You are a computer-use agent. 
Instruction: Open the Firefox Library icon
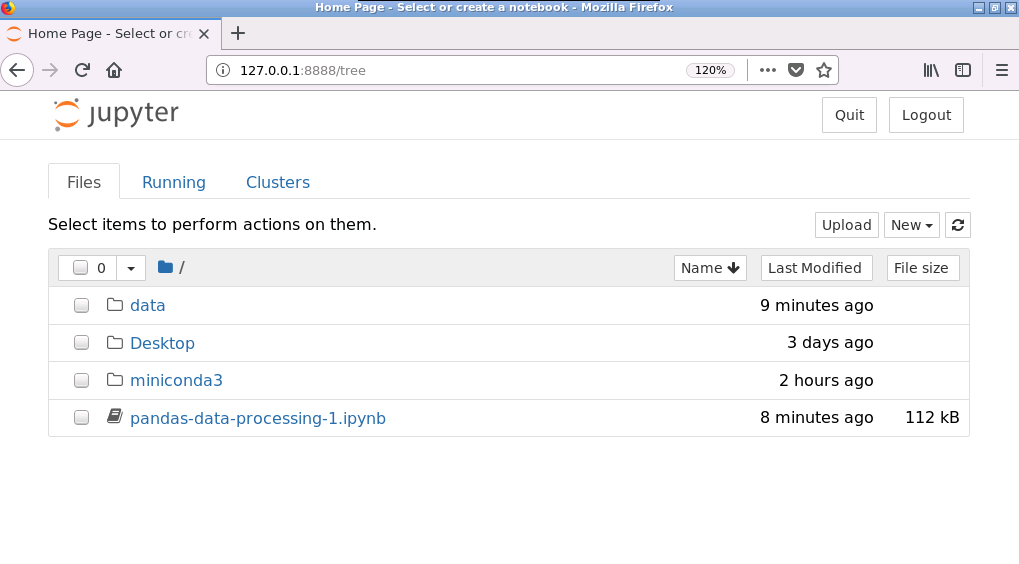click(931, 70)
